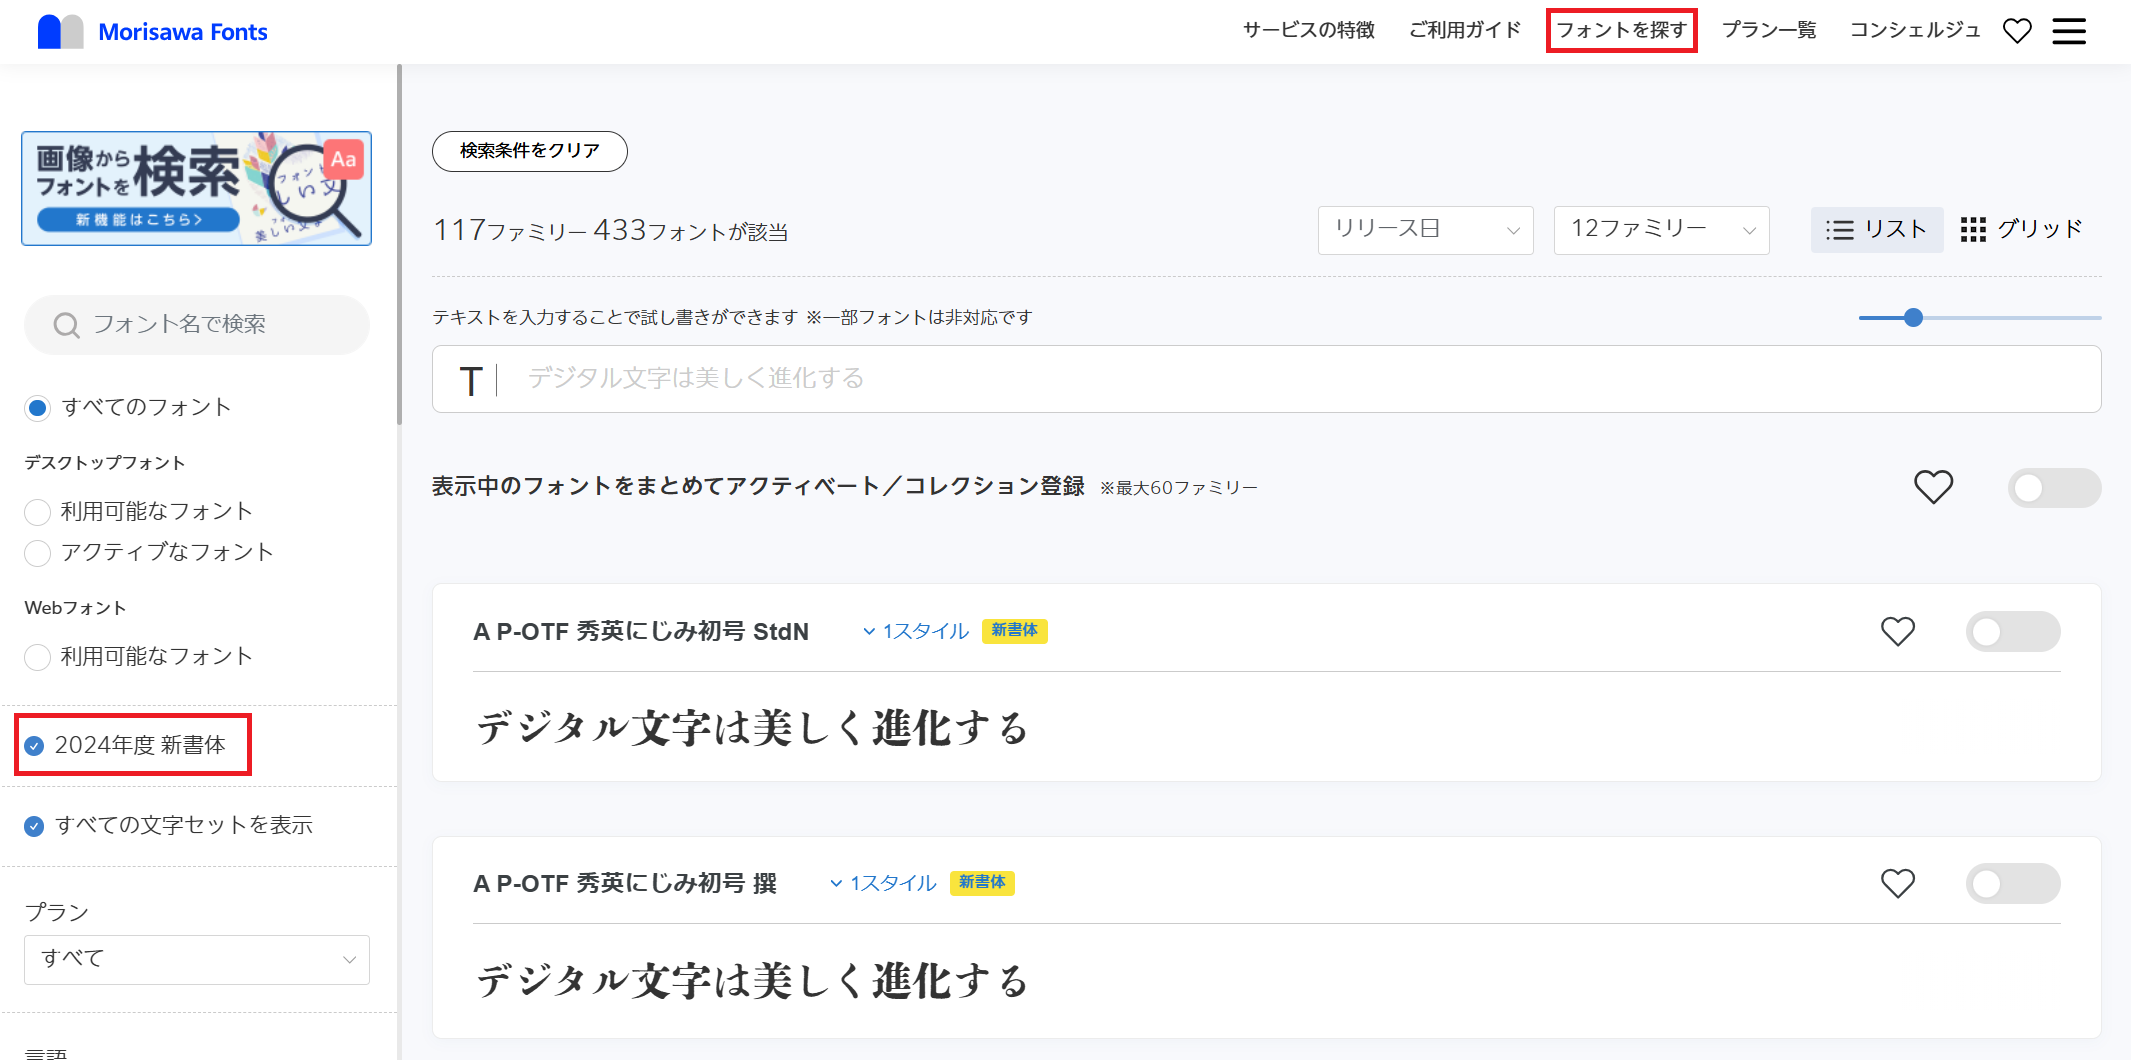Select アクティブなフォント radio option
This screenshot has width=2131, height=1060.
point(37,553)
